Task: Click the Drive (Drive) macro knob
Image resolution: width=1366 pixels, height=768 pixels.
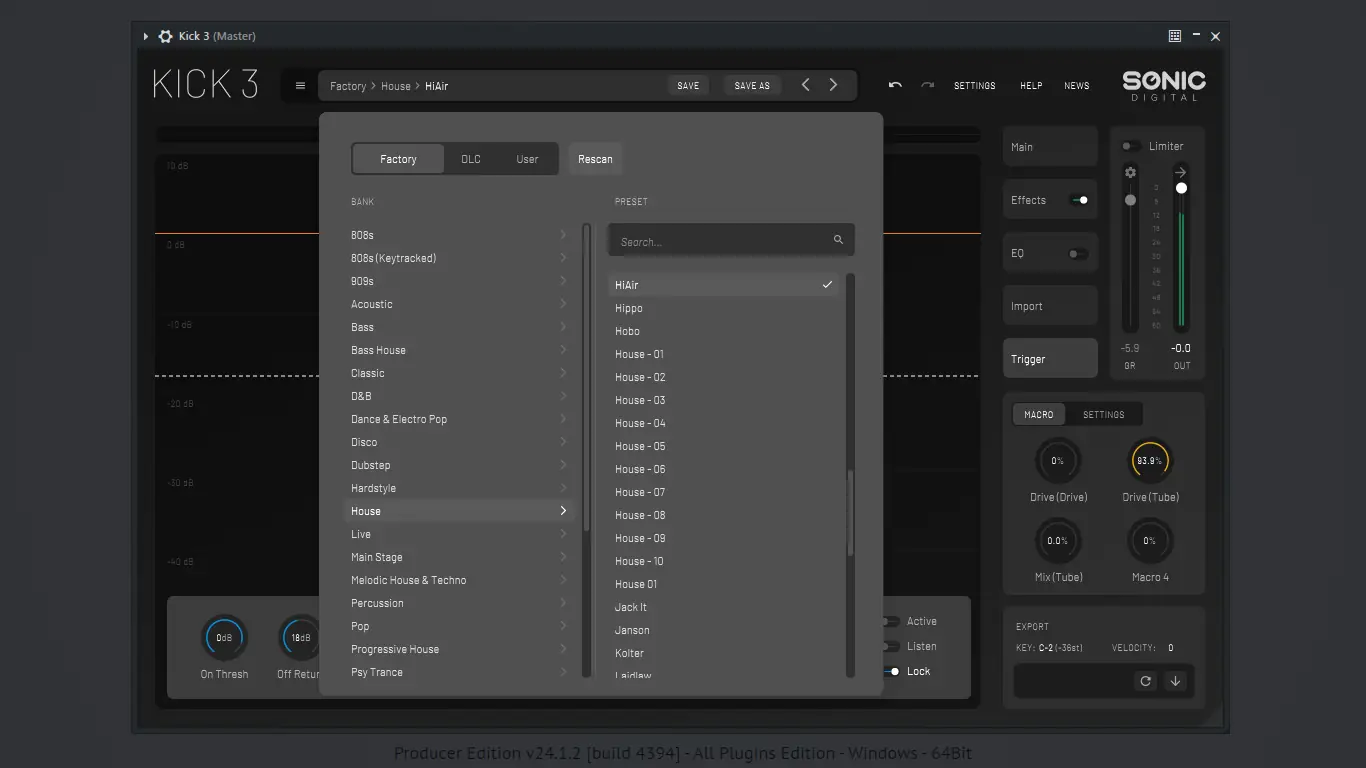Action: tap(1057, 461)
